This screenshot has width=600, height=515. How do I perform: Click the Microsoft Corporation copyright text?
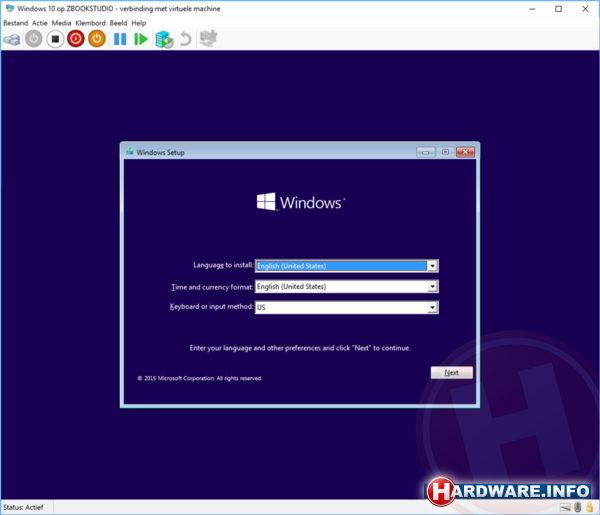[200, 378]
